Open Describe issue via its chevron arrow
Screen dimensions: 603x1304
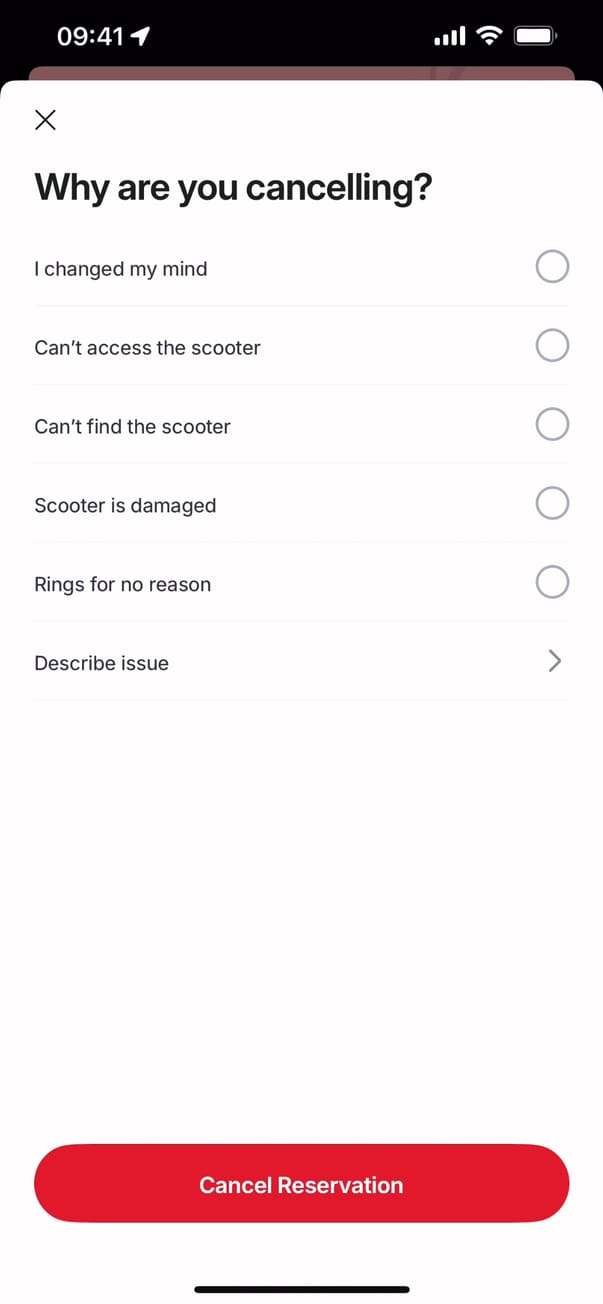pos(555,661)
